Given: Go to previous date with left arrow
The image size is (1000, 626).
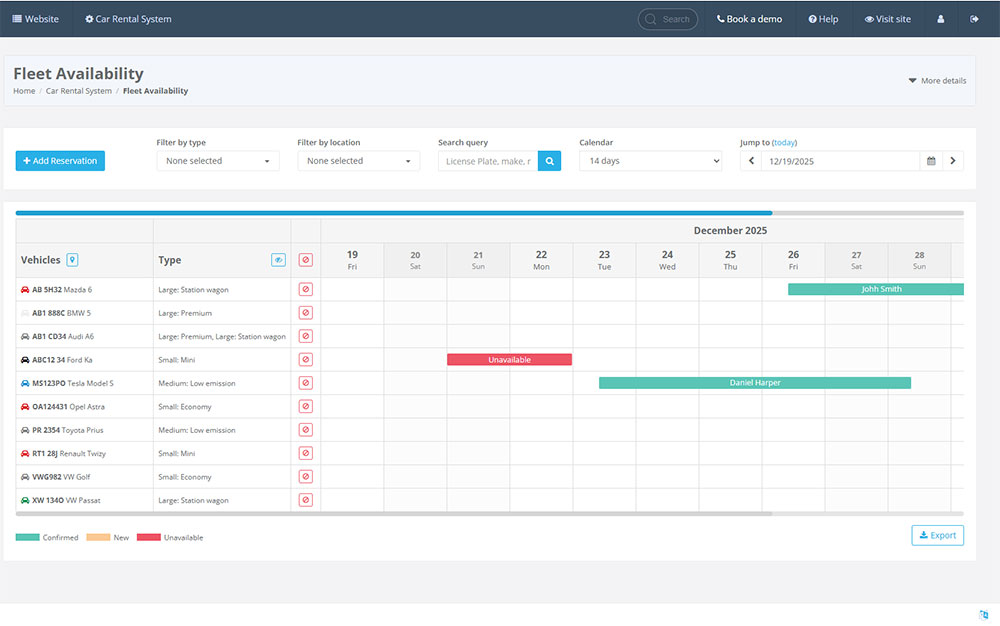Looking at the screenshot, I should pyautogui.click(x=751, y=161).
